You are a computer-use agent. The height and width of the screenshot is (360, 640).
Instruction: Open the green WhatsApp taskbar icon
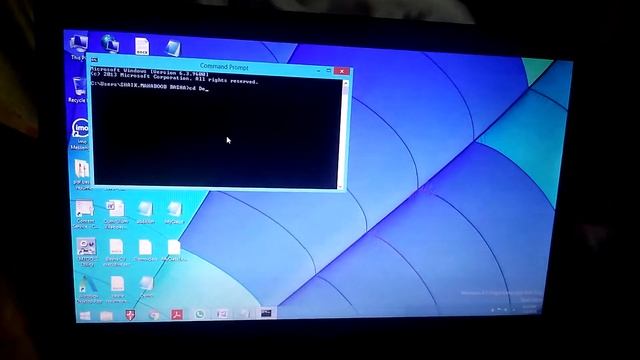[200, 314]
